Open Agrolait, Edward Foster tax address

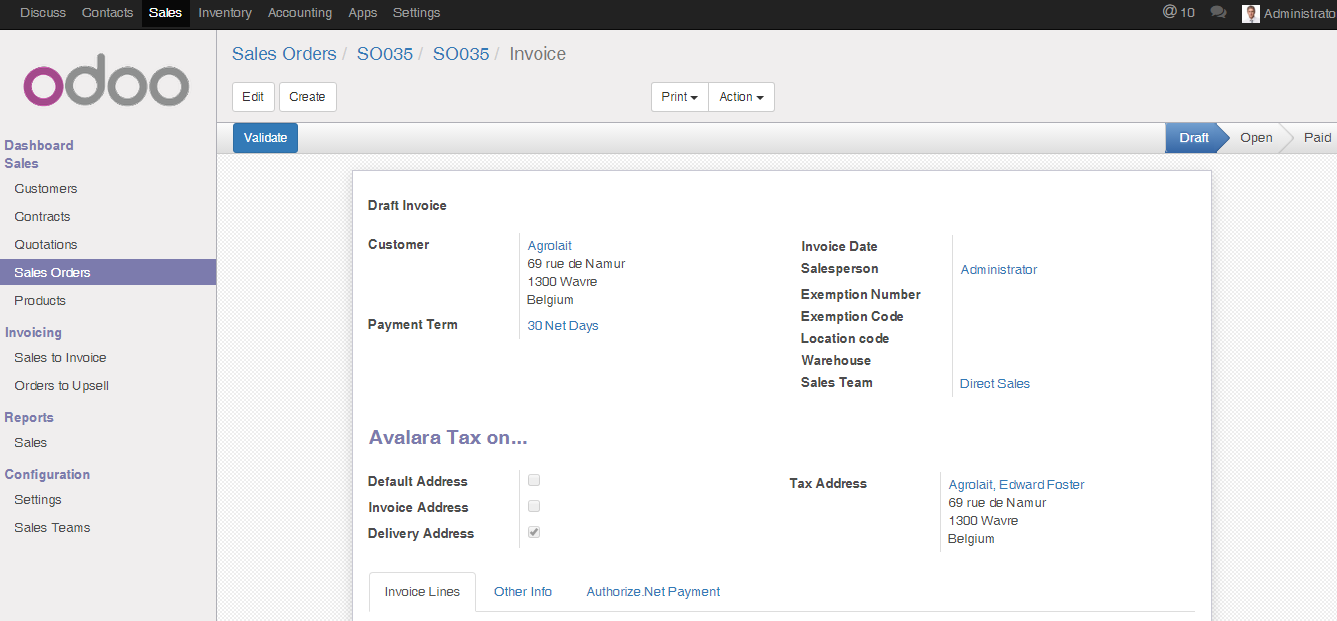coord(1017,485)
